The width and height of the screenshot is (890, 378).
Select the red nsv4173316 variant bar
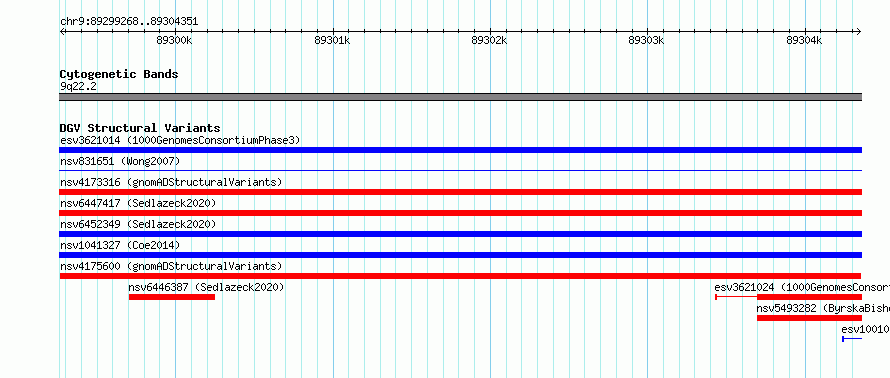460,192
